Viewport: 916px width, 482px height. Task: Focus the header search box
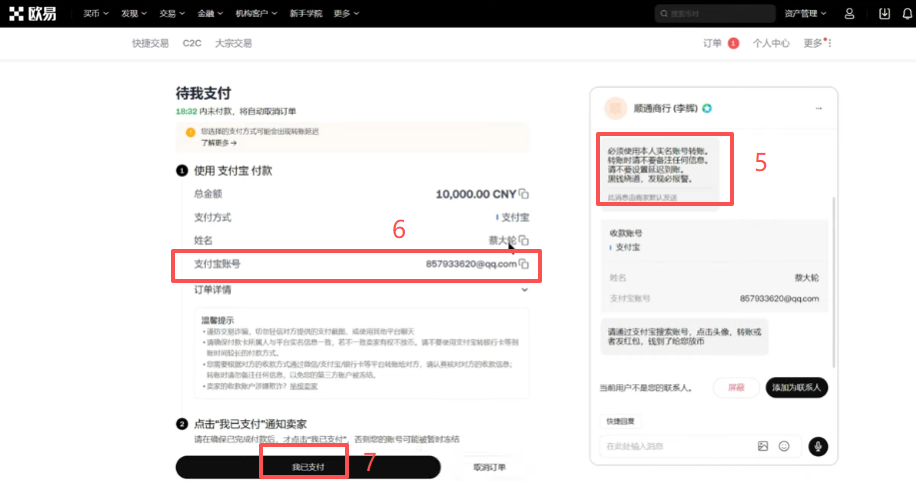715,13
